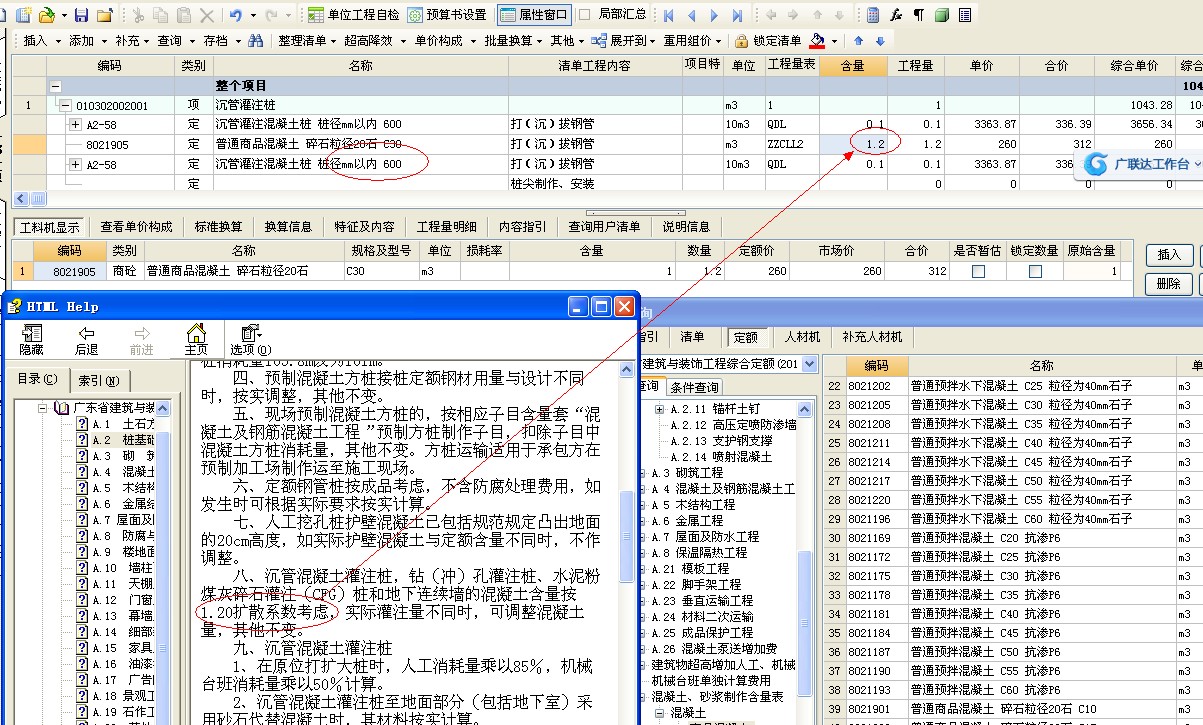
Task: Open the 查询 dropdown menu
Action: [x=176, y=41]
